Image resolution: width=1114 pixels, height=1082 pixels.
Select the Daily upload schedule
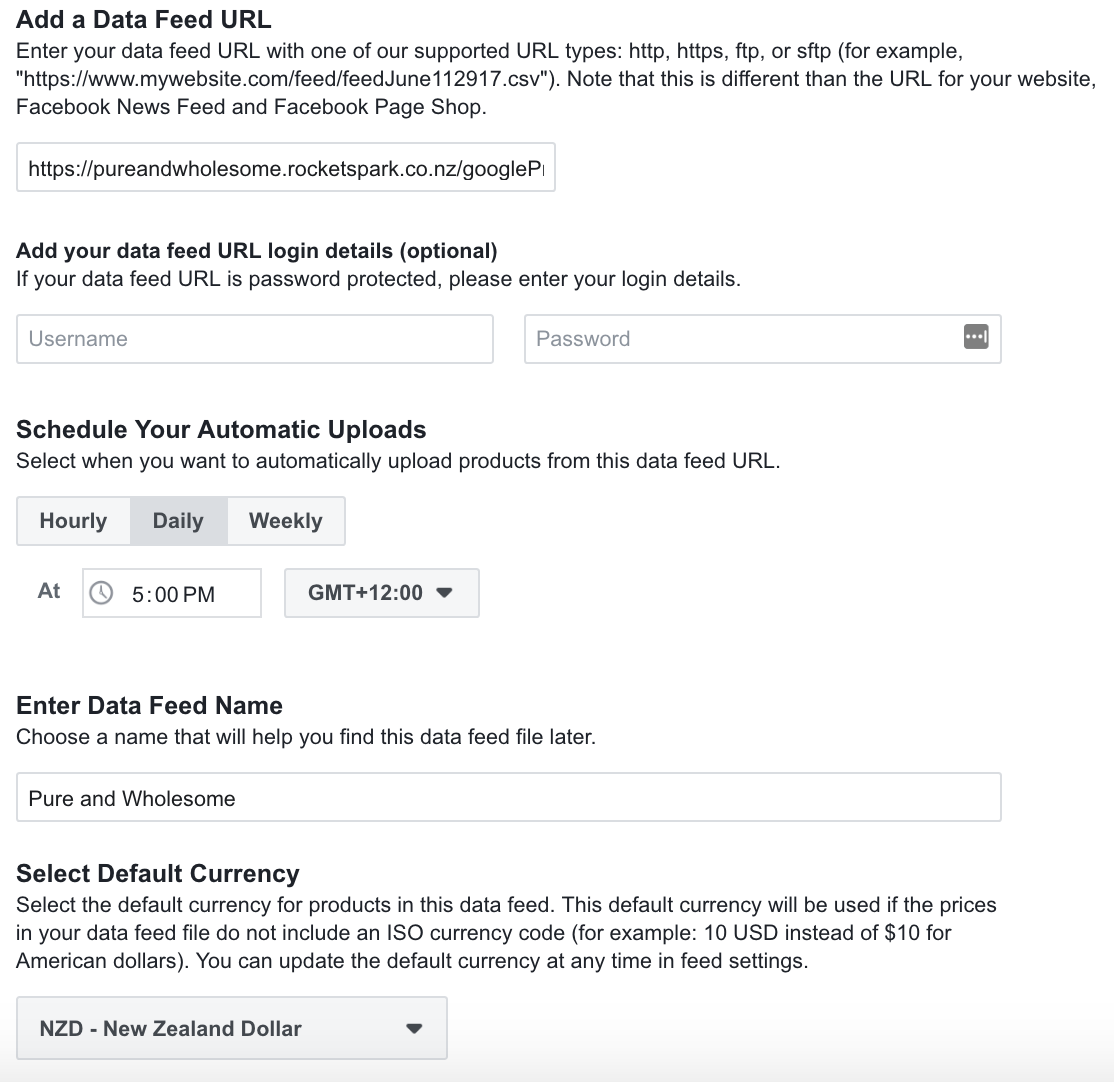pyautogui.click(x=178, y=521)
